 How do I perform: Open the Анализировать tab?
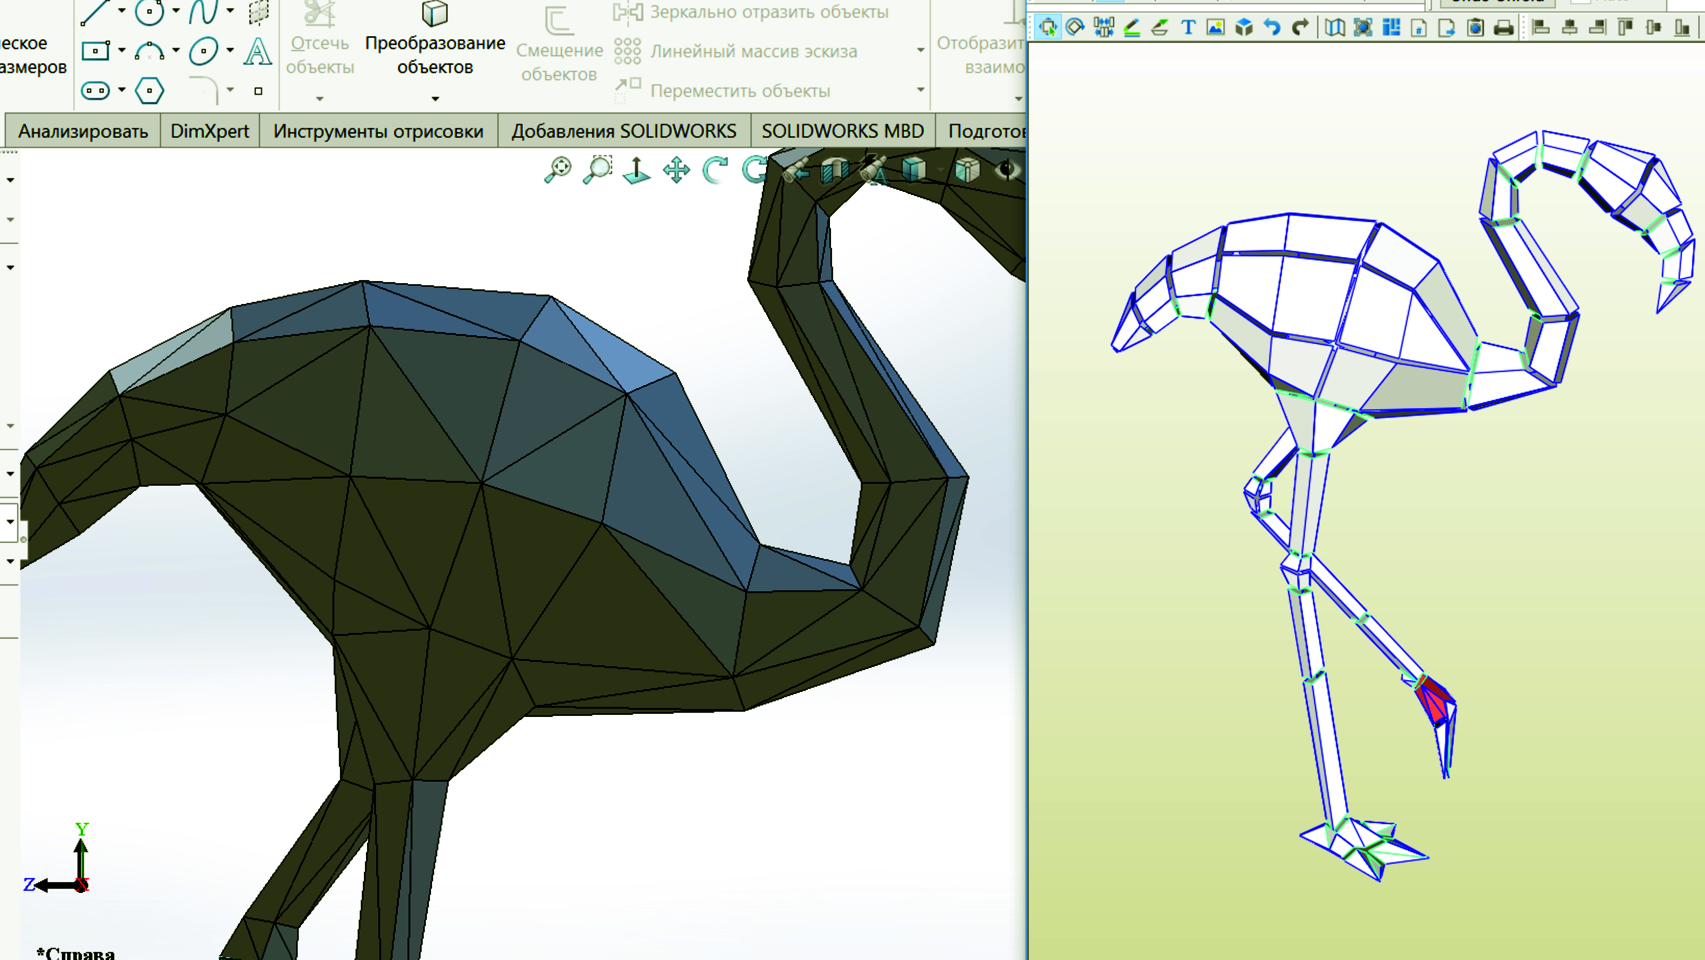(83, 131)
